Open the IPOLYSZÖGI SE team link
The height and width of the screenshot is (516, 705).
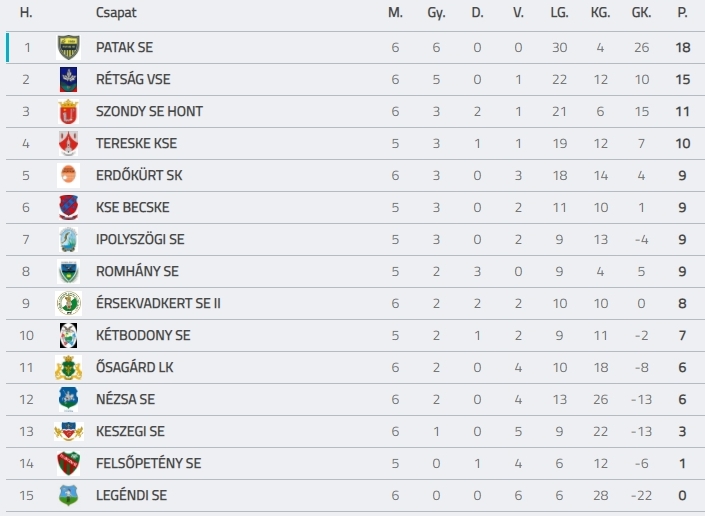tap(140, 239)
